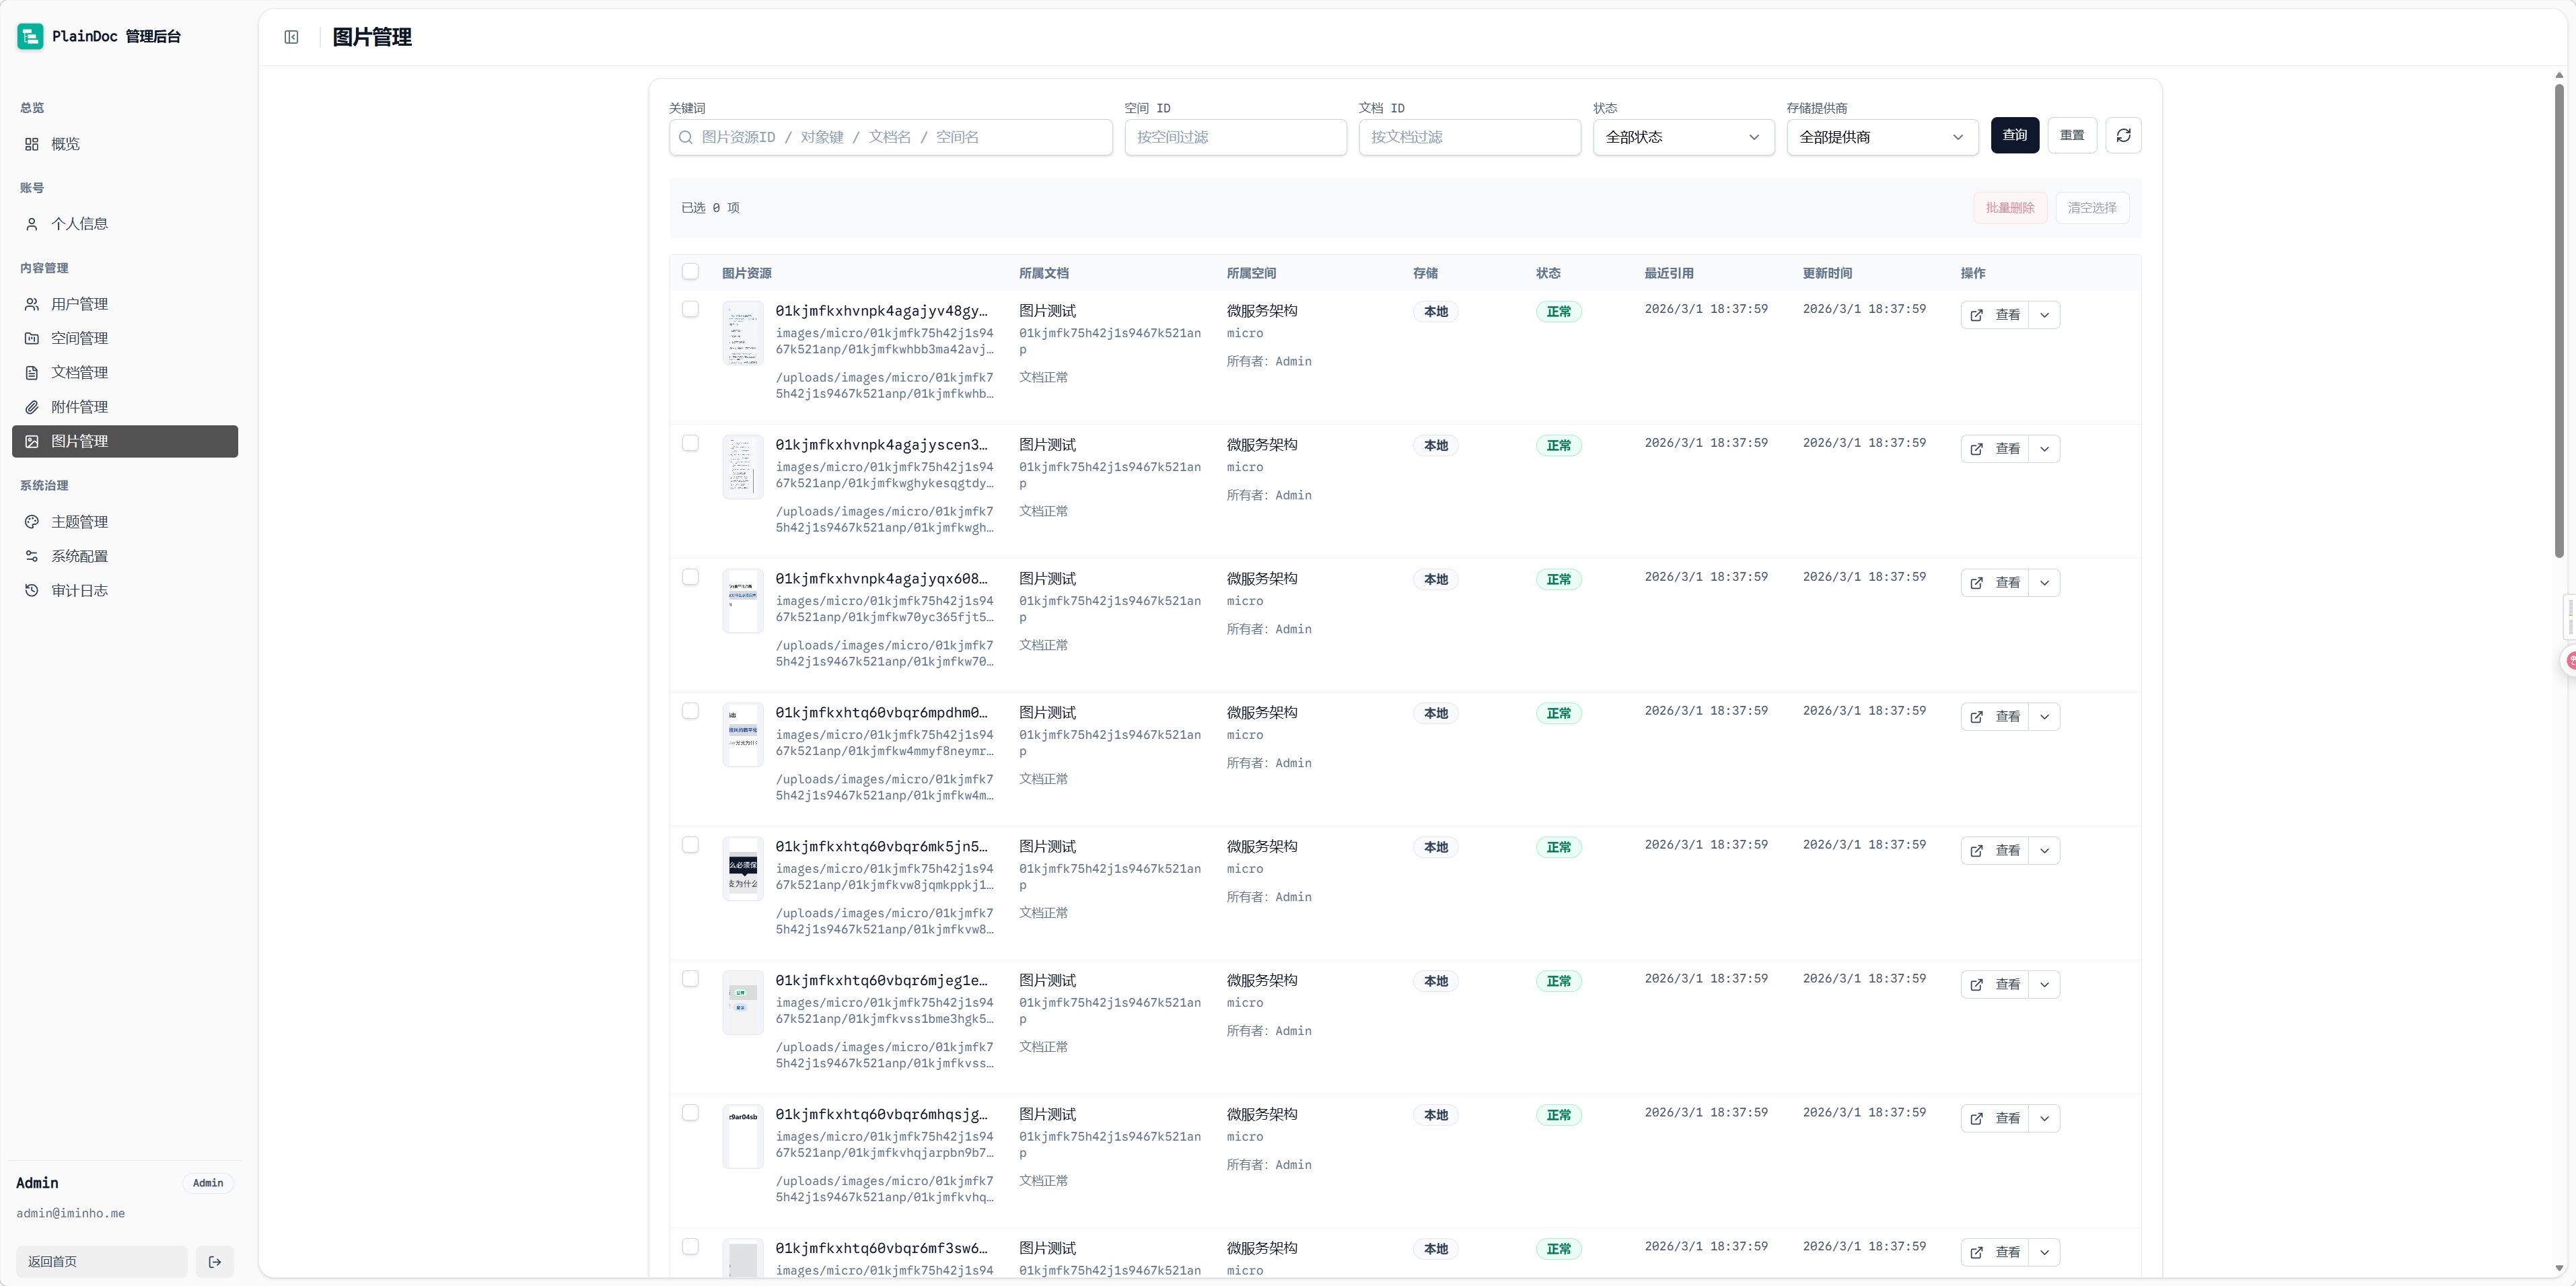Focus the 空间 ID filter field
The height and width of the screenshot is (1286, 2576).
1235,137
